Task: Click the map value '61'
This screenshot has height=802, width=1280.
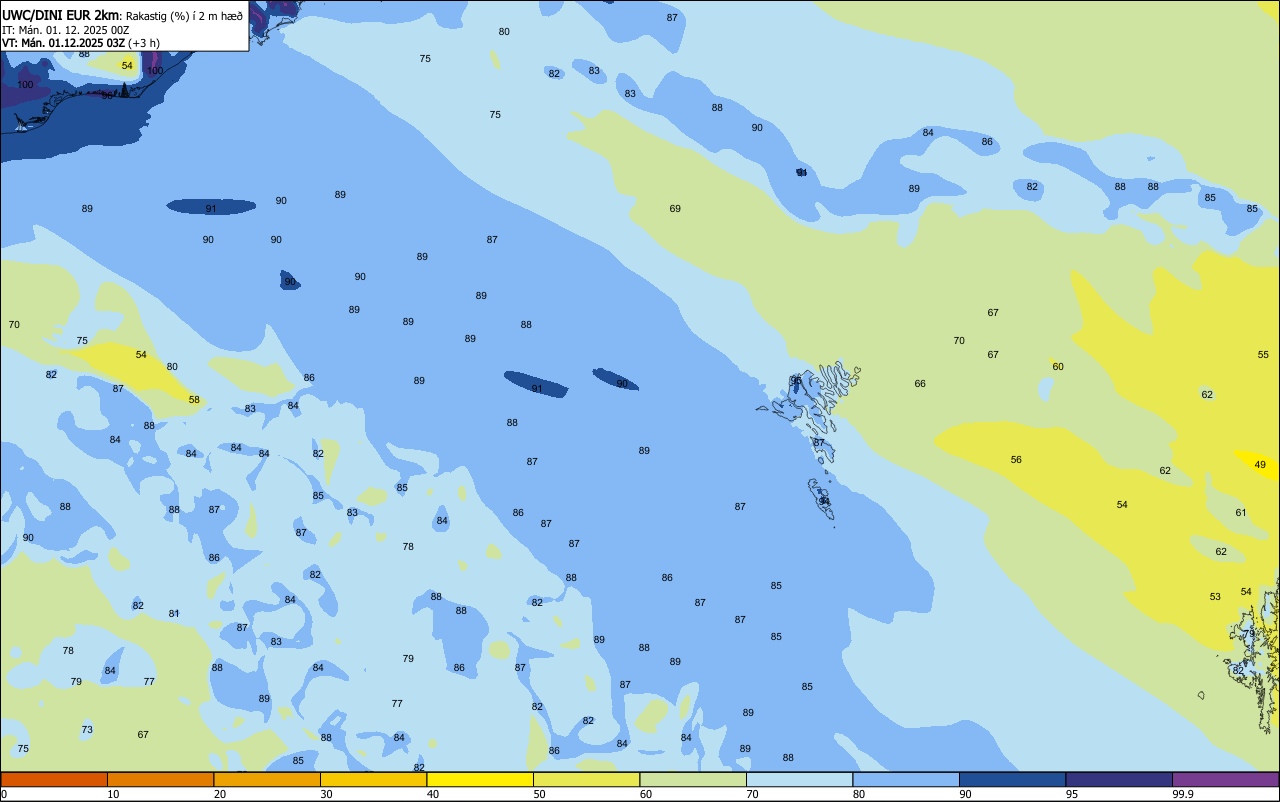Action: coord(1241,513)
